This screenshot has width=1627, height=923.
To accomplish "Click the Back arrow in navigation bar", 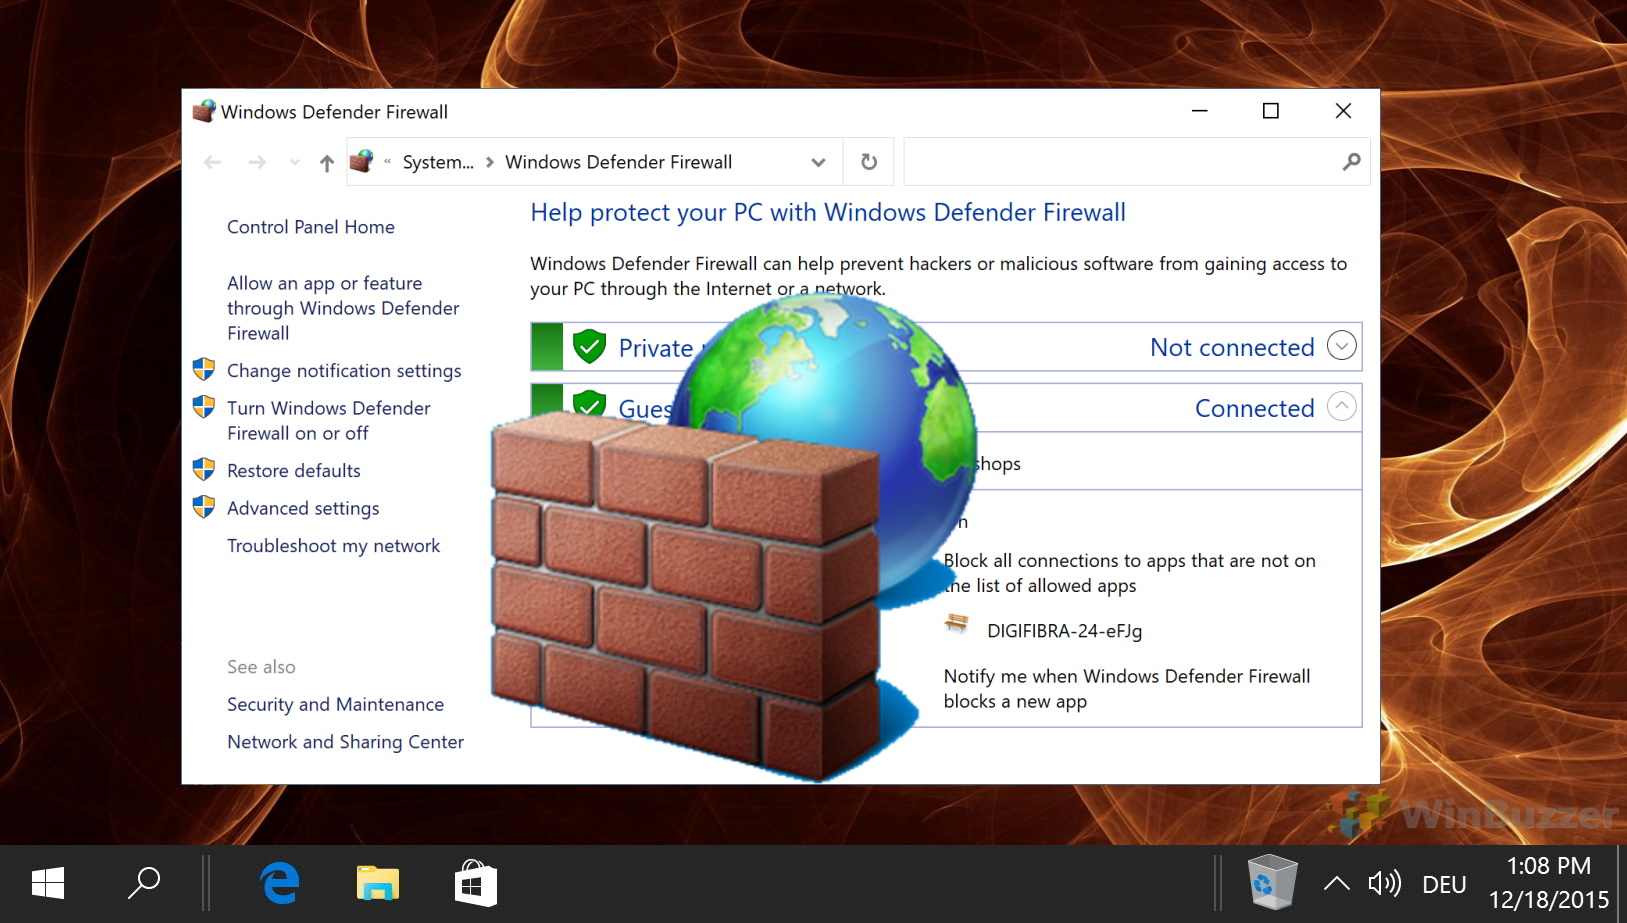I will click(x=212, y=163).
